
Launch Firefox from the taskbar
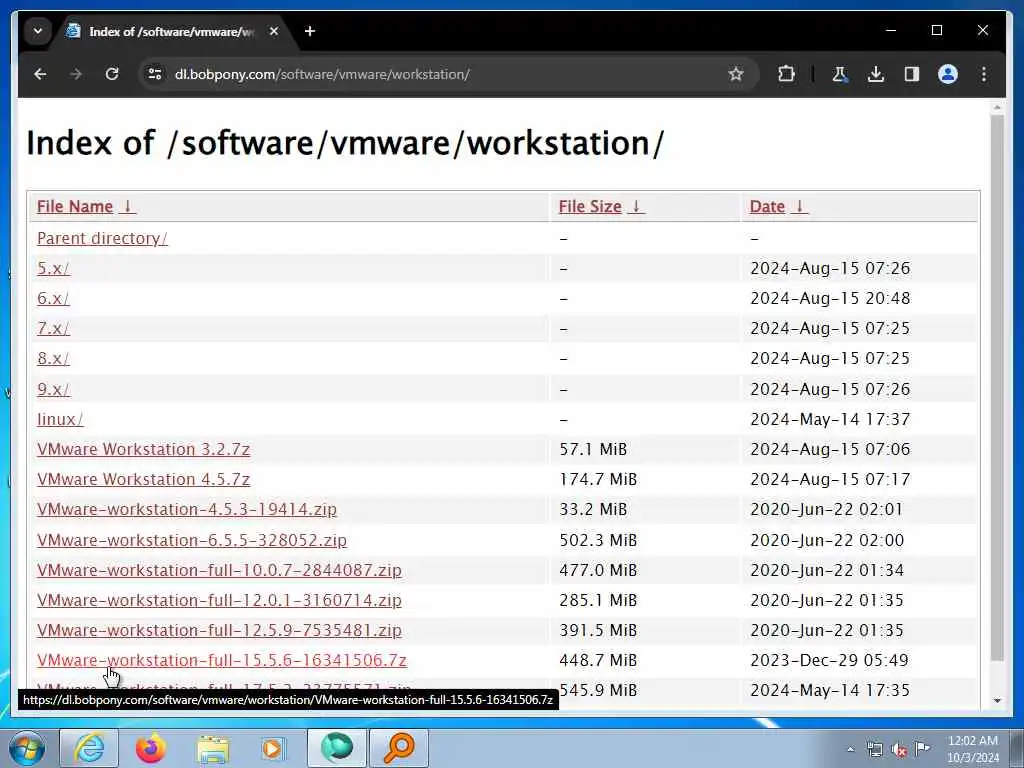tap(150, 748)
